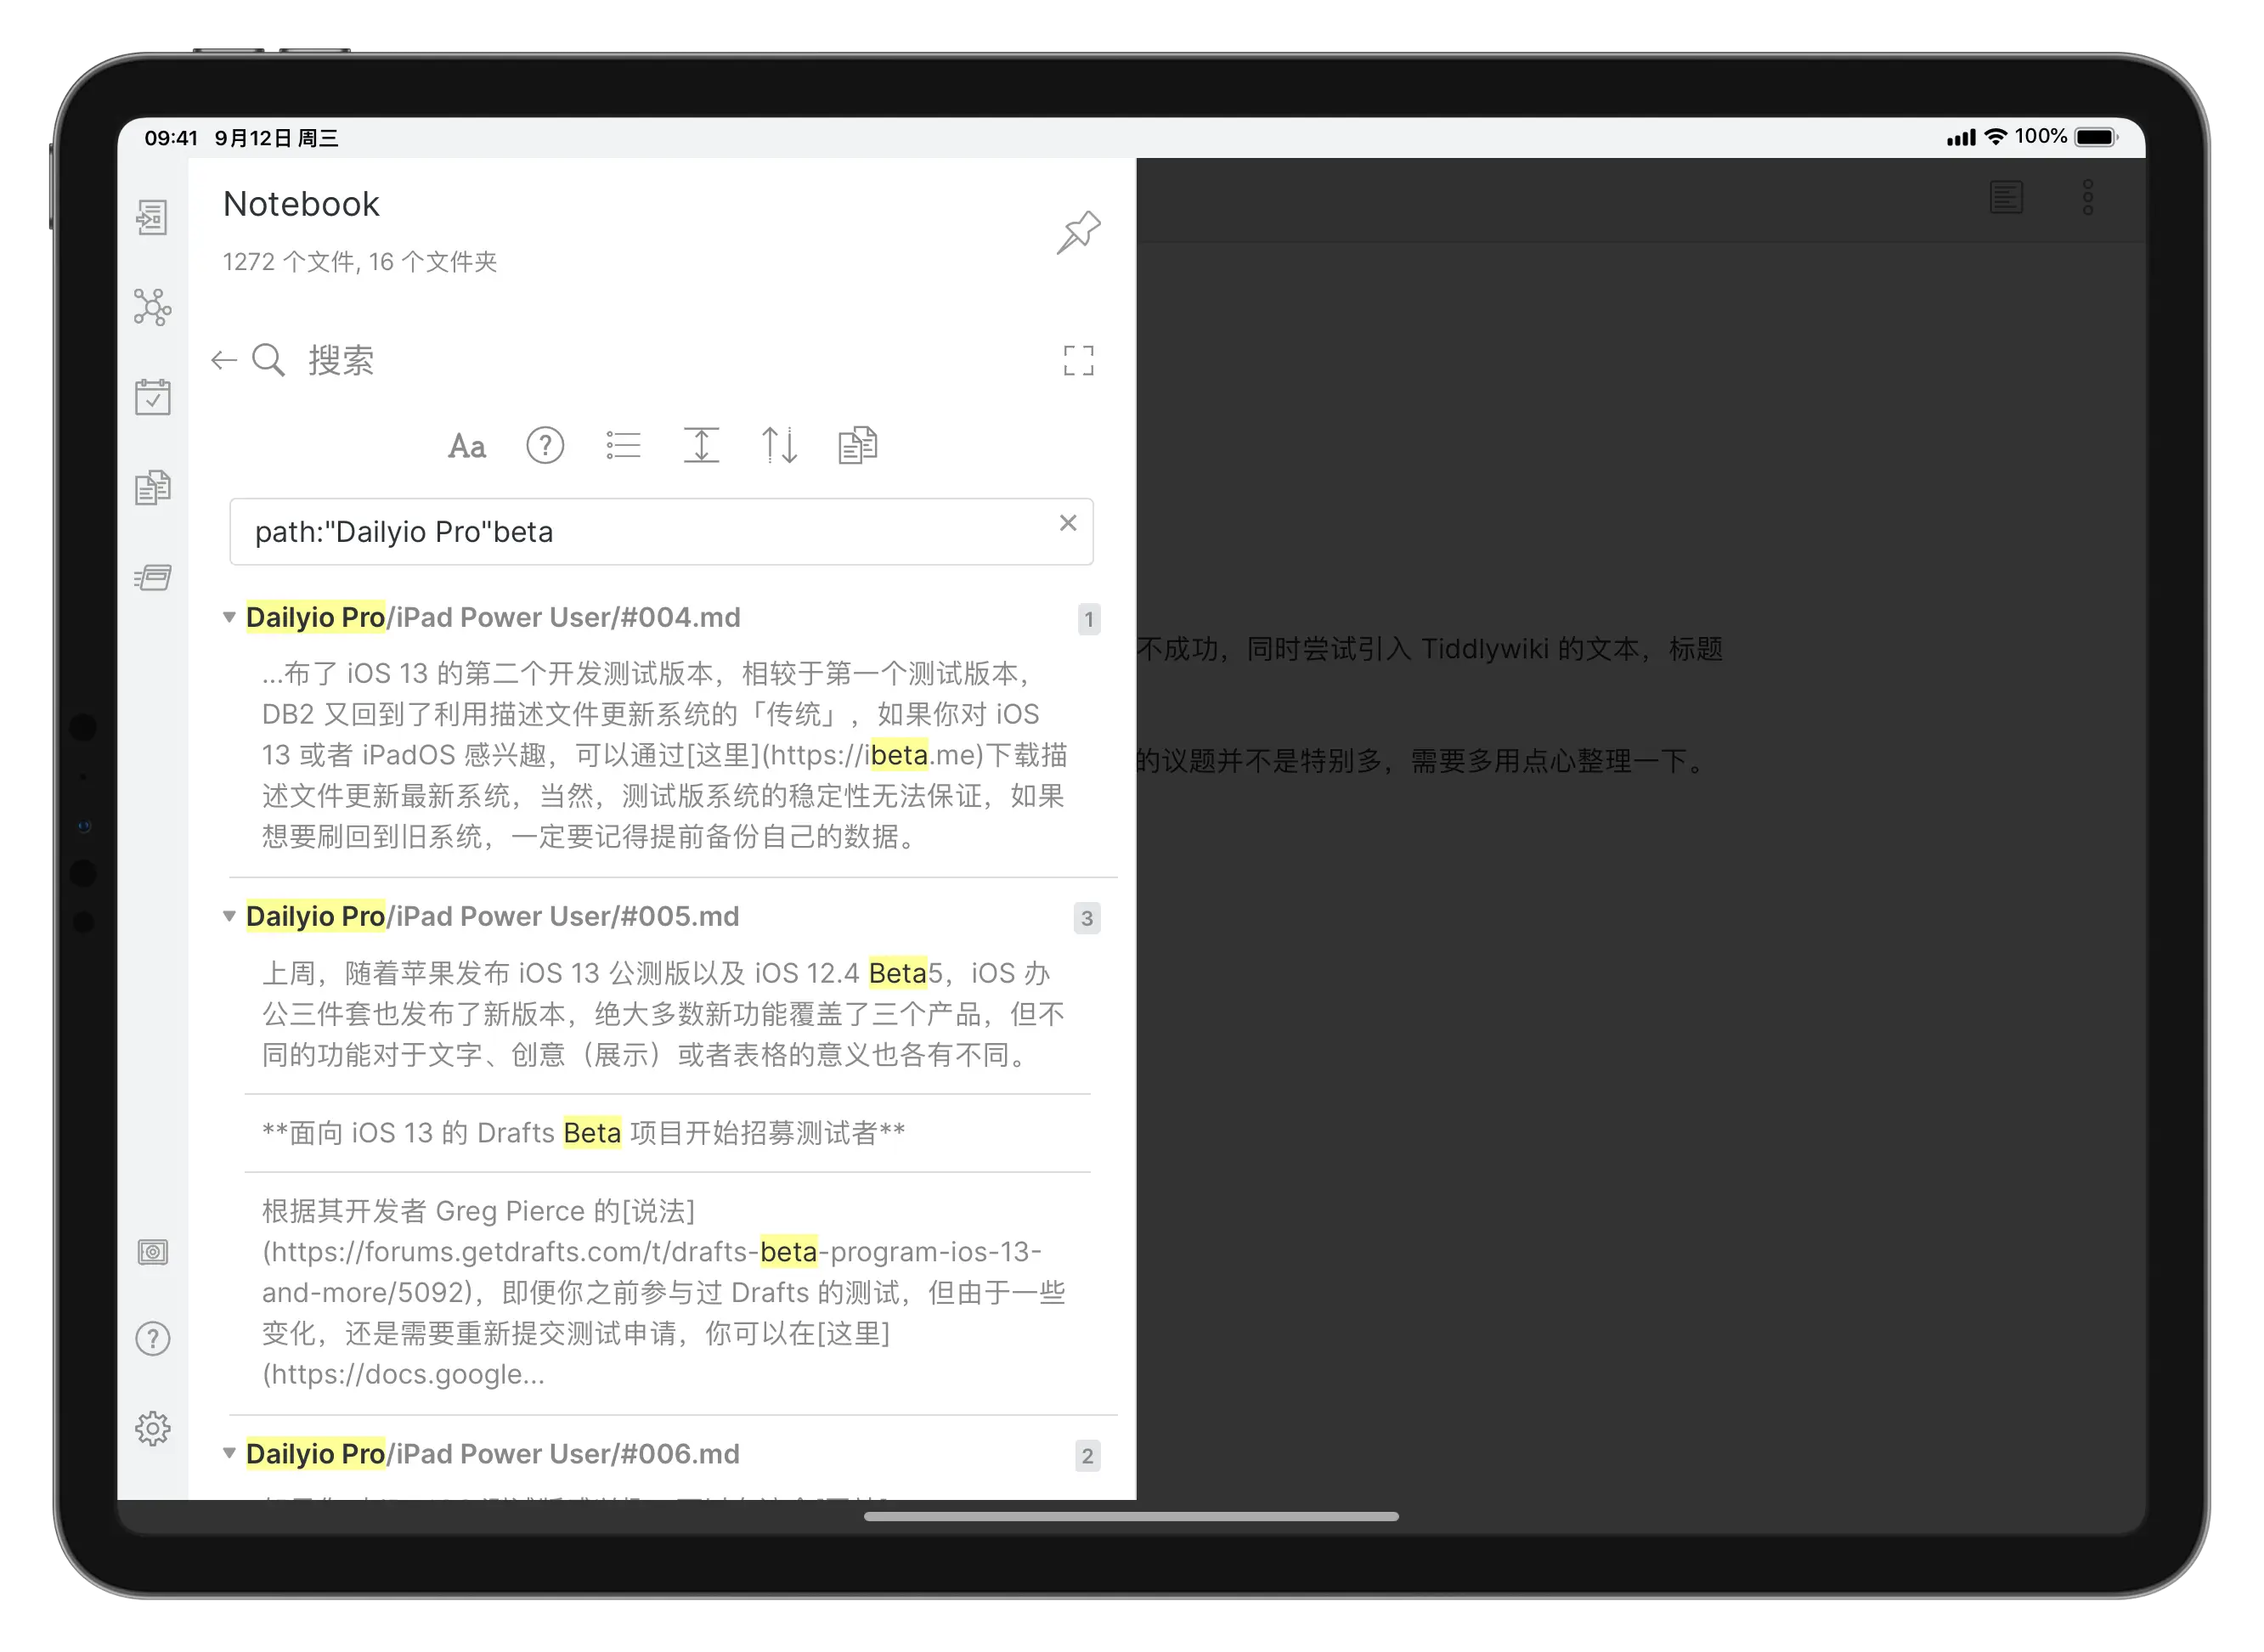The image size is (2264, 1652).
Task: Tap the 09:41 clock in status bar
Action: pyautogui.click(x=171, y=138)
